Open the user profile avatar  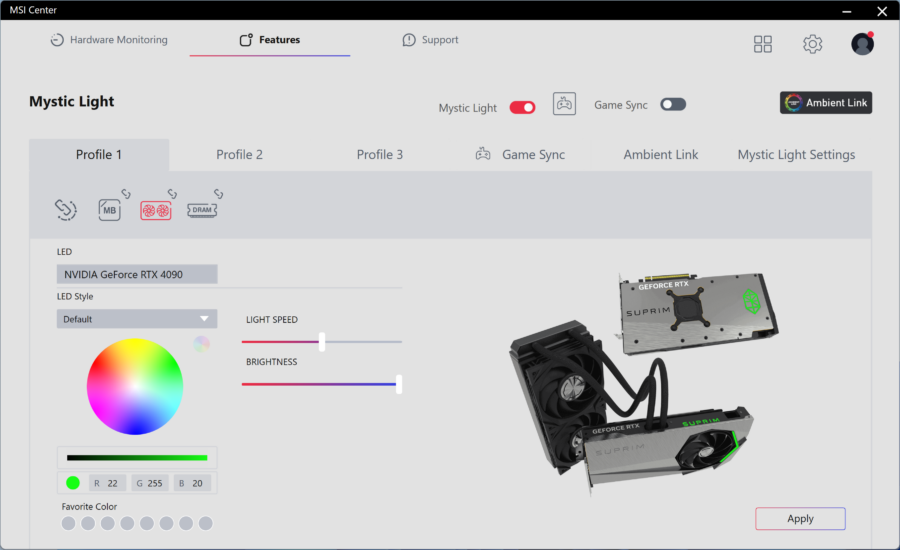pos(862,44)
